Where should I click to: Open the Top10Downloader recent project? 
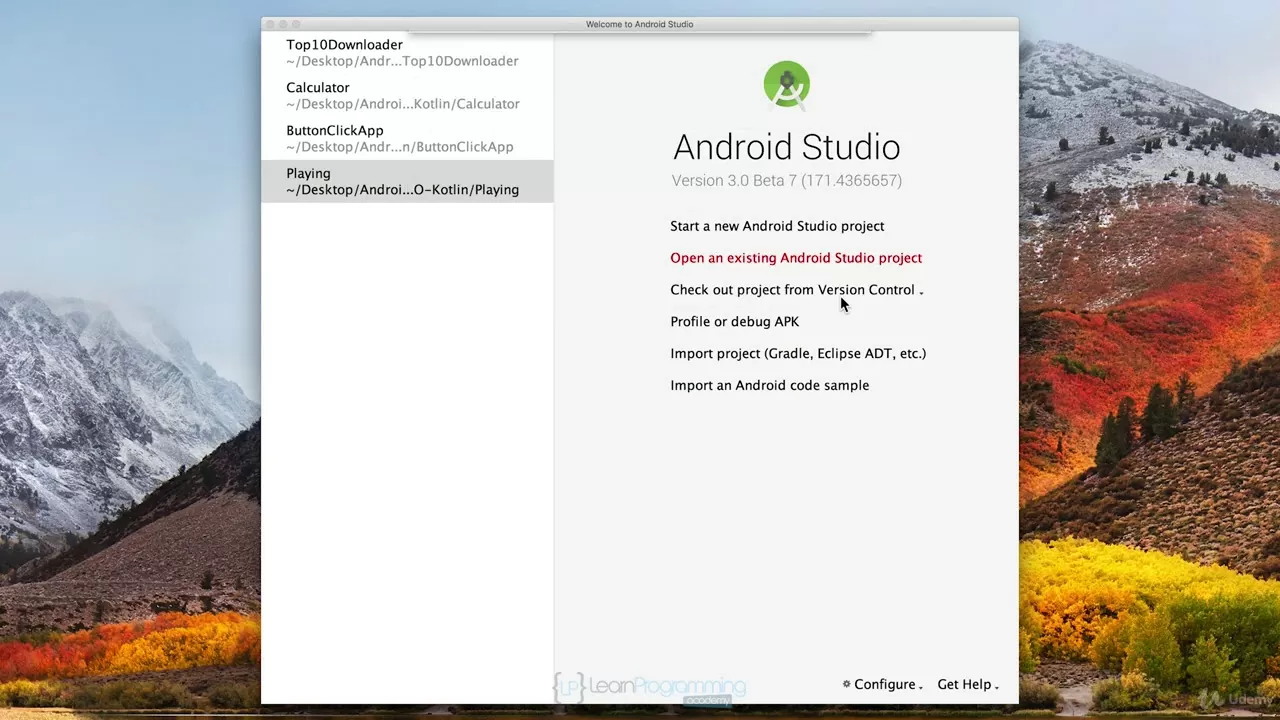(407, 53)
